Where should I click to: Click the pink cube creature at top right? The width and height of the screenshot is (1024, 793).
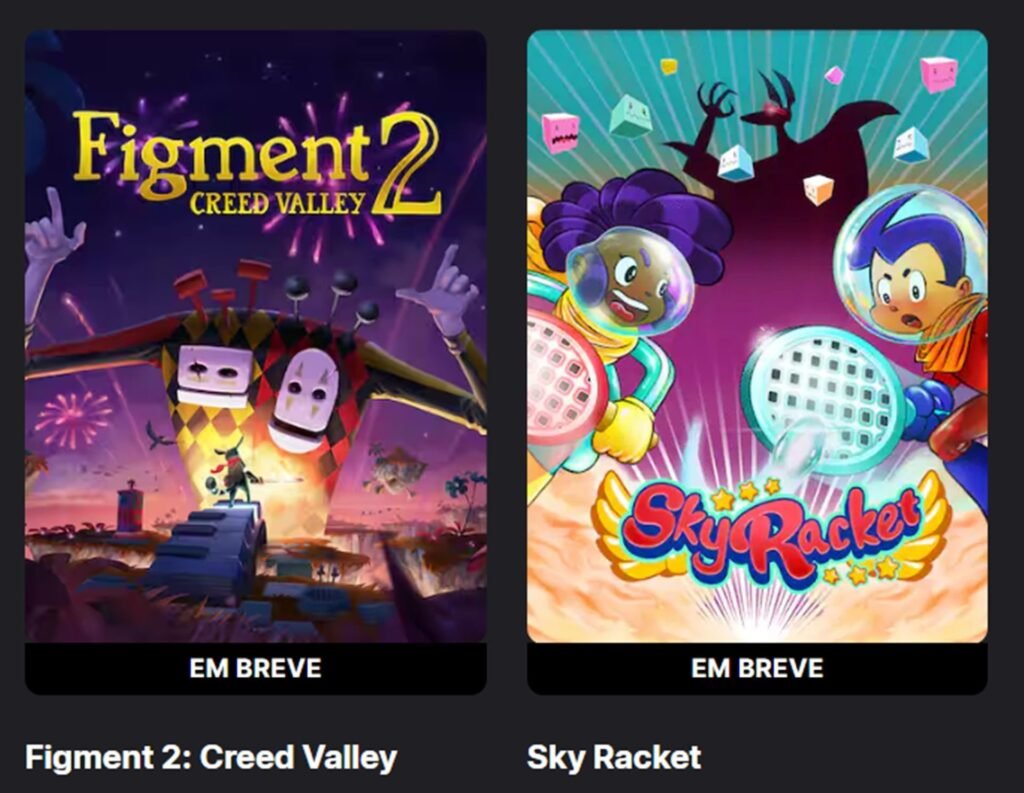[939, 73]
